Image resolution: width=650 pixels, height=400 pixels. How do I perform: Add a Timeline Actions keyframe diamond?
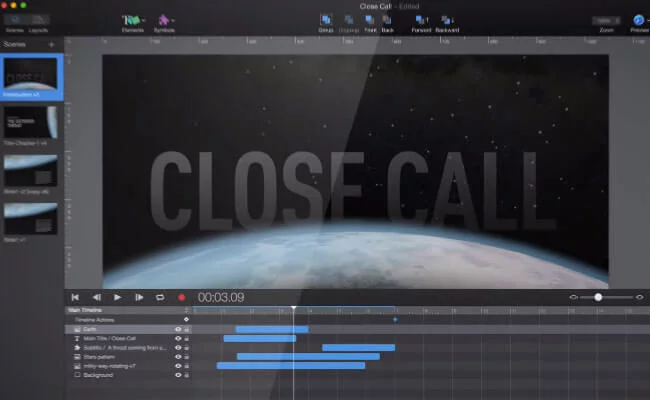186,320
